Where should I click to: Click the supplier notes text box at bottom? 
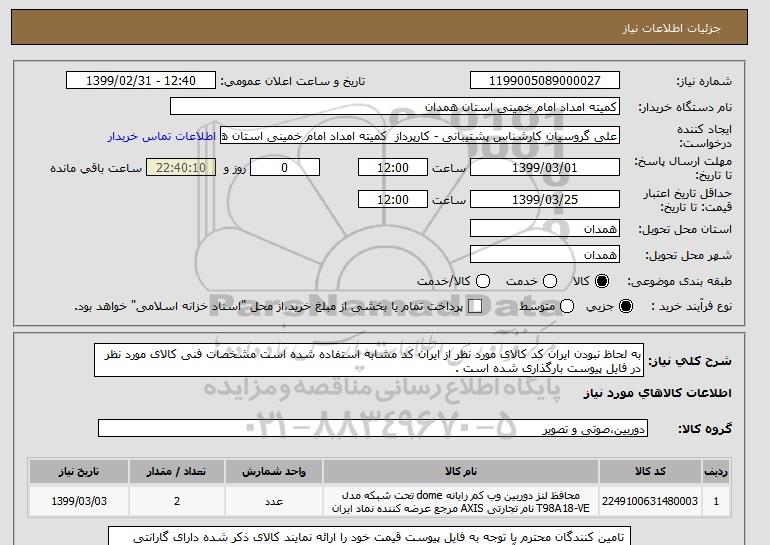[x=369, y=536]
